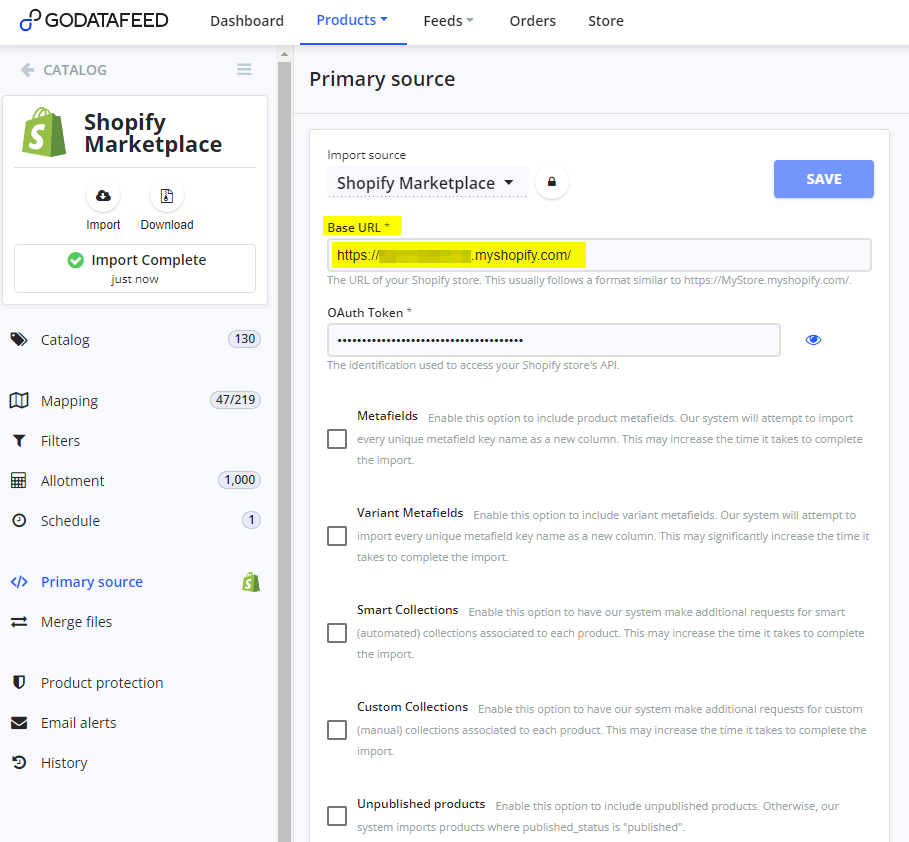Click the CATALOG header text
The width and height of the screenshot is (909, 842).
pos(75,70)
